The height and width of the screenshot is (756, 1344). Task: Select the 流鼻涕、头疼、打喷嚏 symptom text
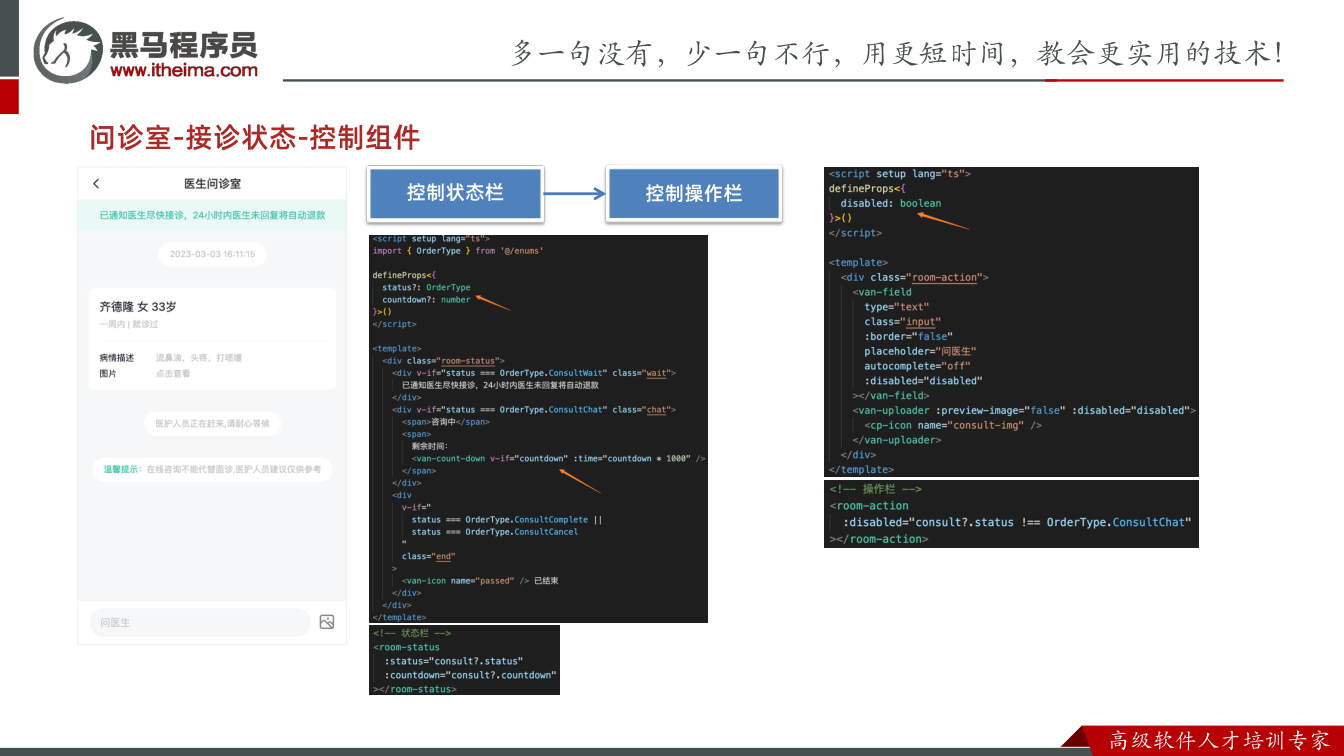(199, 357)
